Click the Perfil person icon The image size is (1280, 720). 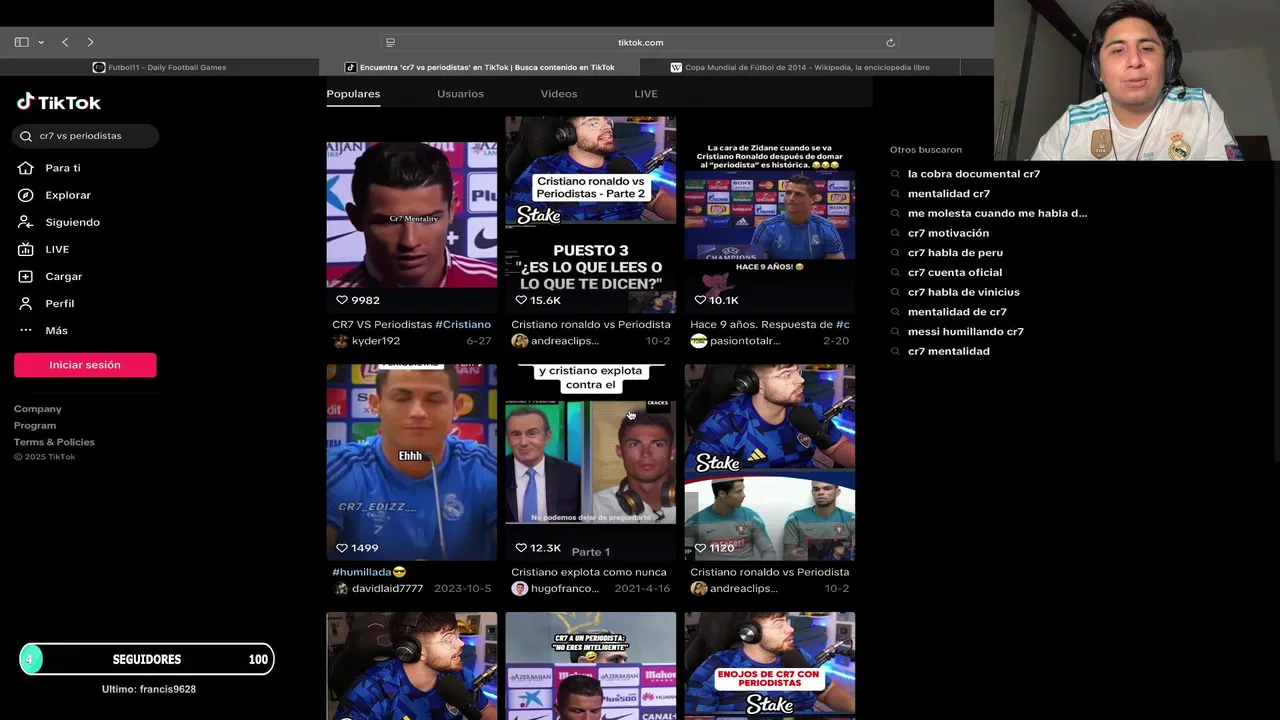(x=26, y=303)
